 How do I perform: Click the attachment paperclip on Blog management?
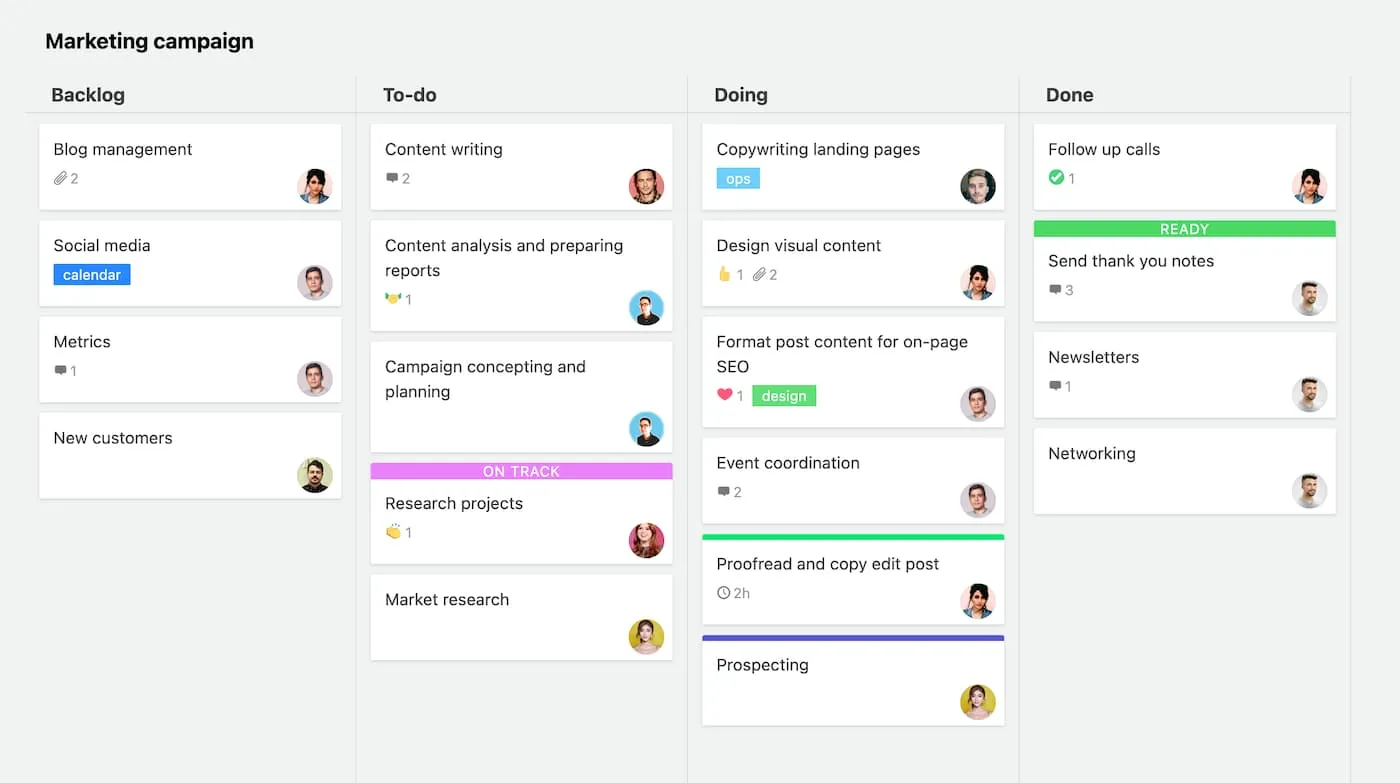pos(60,179)
